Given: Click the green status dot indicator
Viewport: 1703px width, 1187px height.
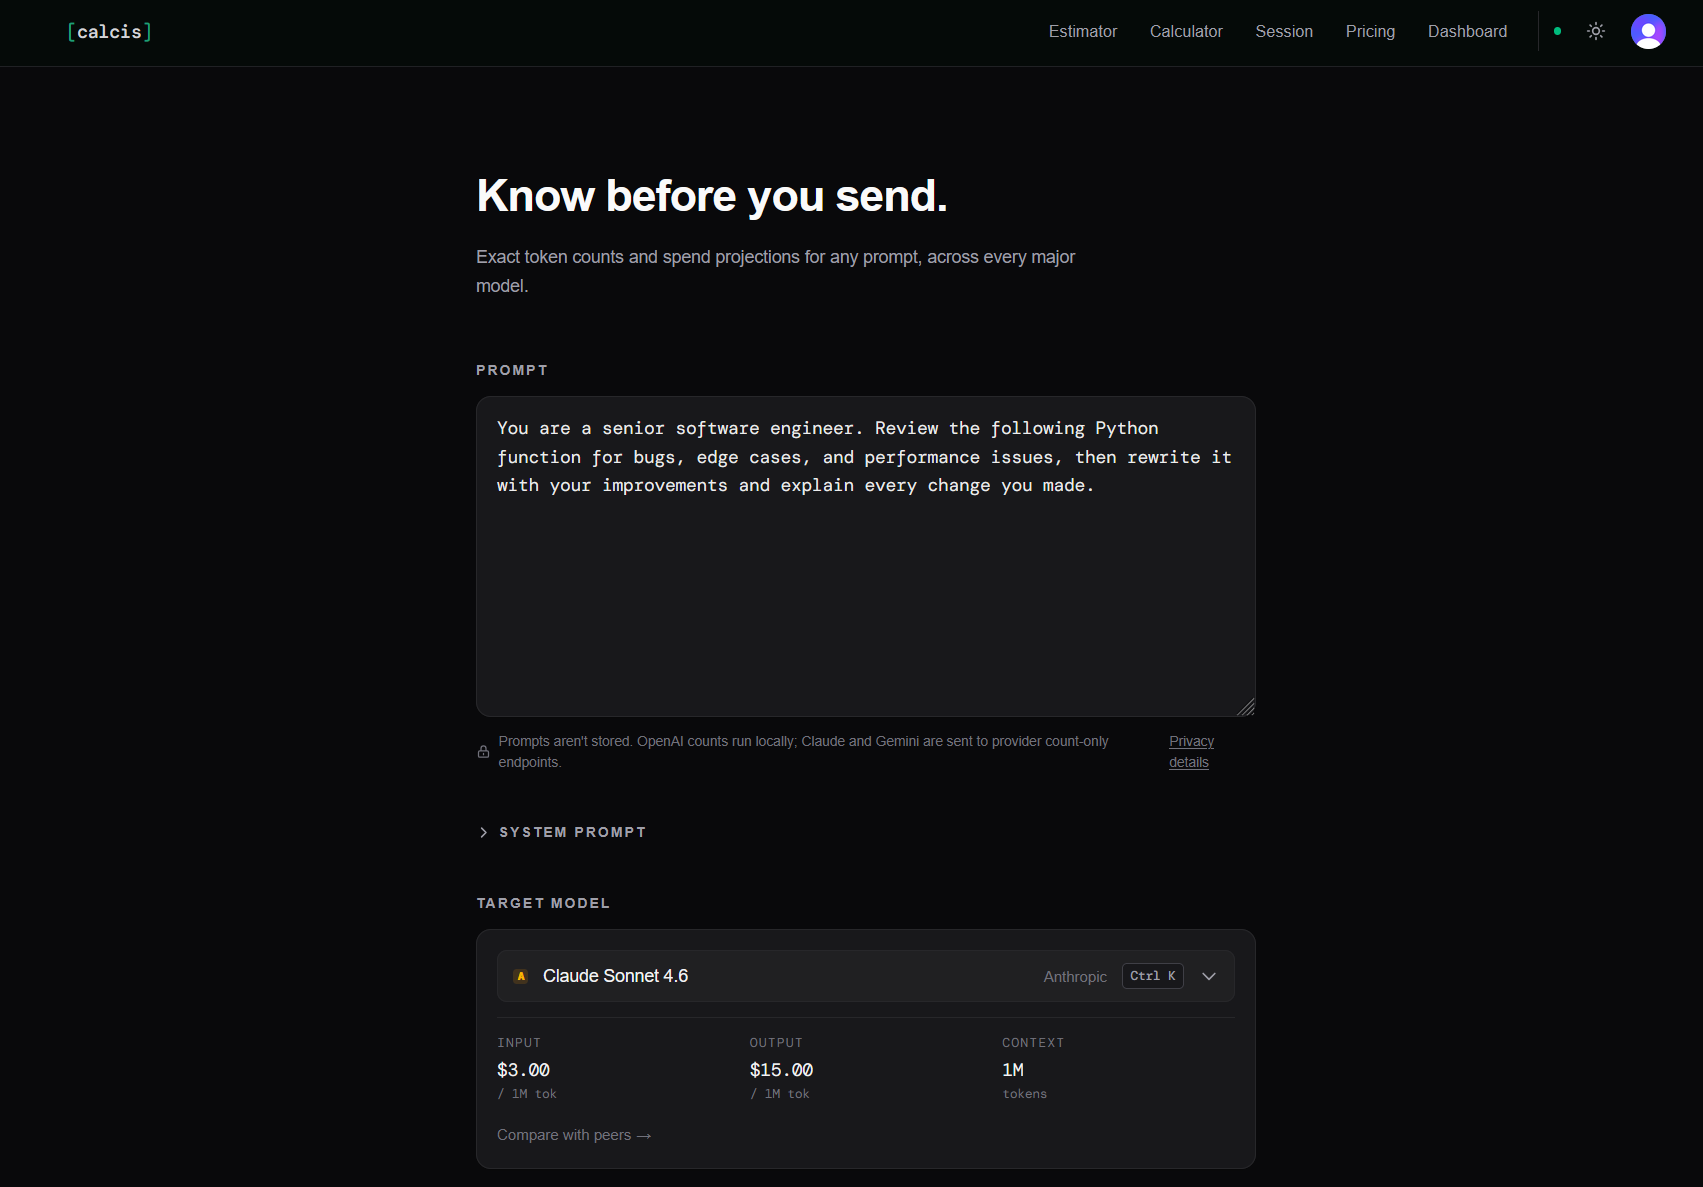Looking at the screenshot, I should pyautogui.click(x=1557, y=32).
